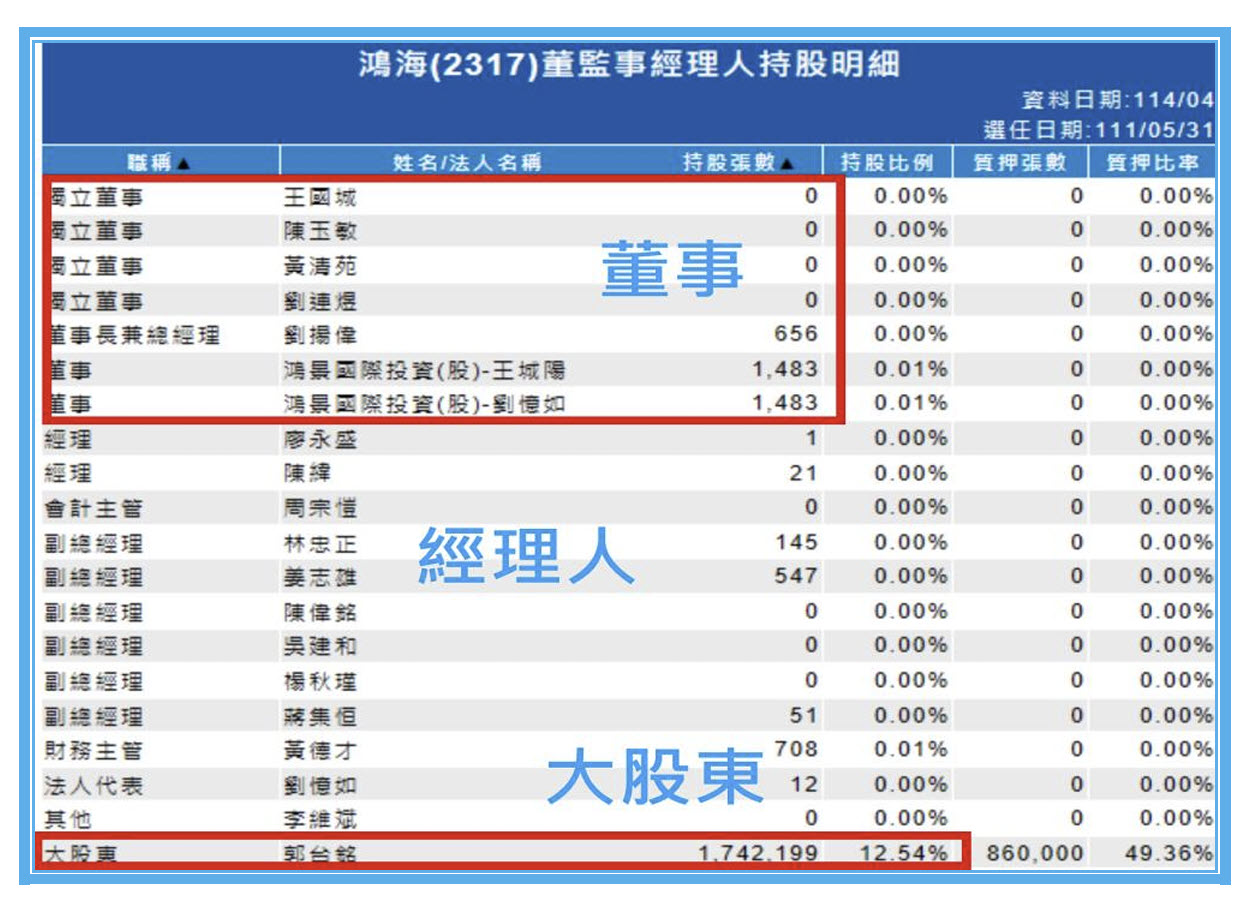Select the name 蔣集恒

pos(320,716)
